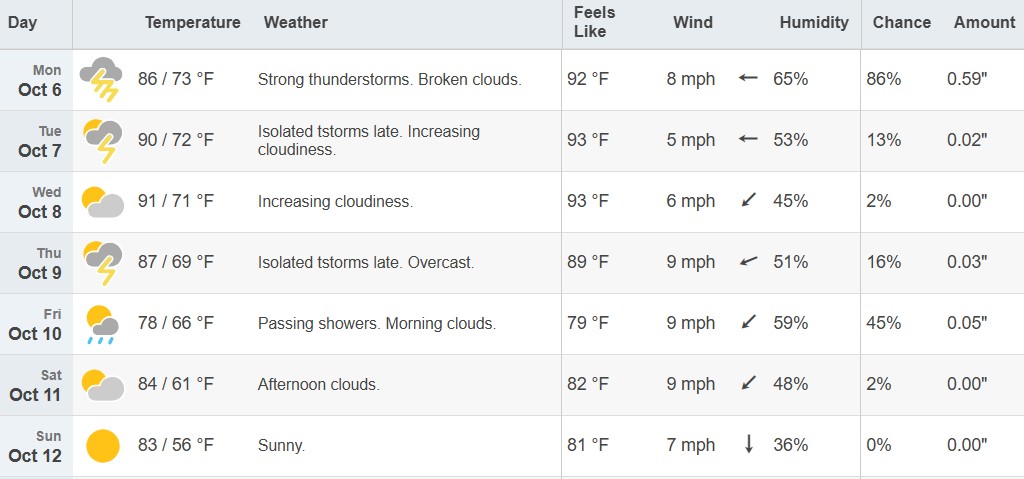This screenshot has height=479, width=1024.
Task: Click the Strong thunderstorms description text
Action: click(389, 79)
